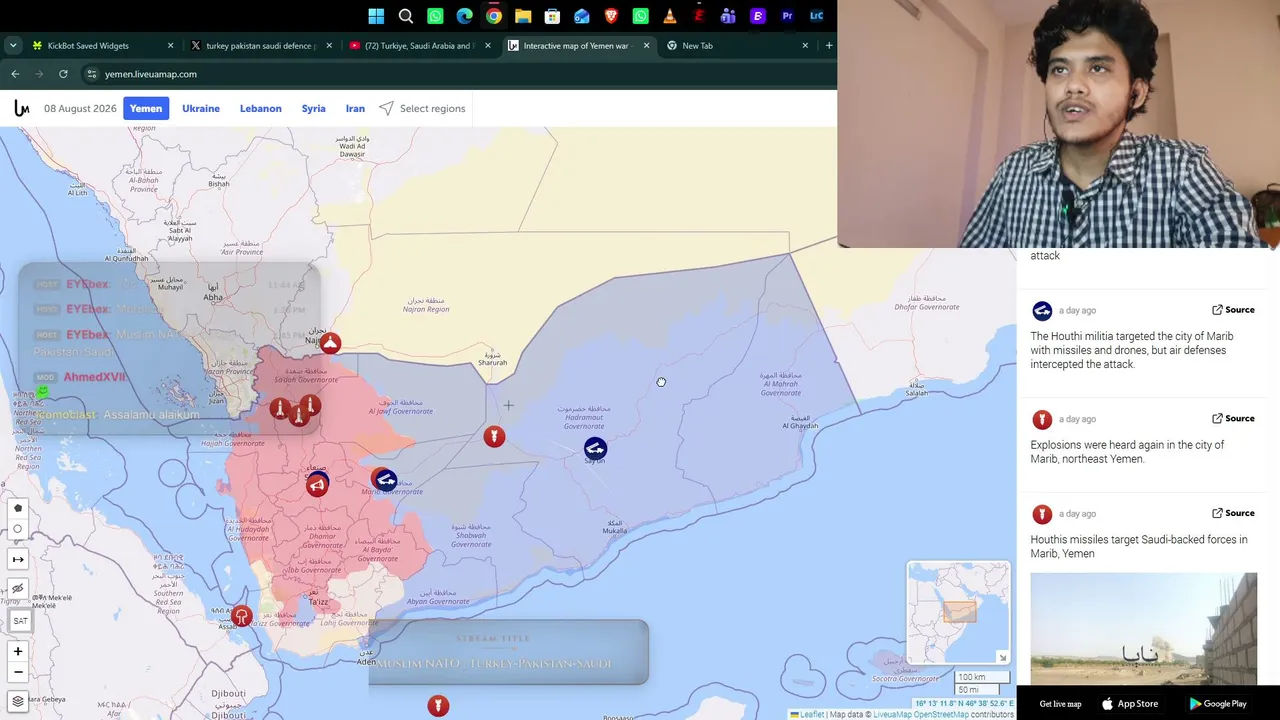Select the circle draw tool
This screenshot has width=1280, height=720.
[x=18, y=529]
